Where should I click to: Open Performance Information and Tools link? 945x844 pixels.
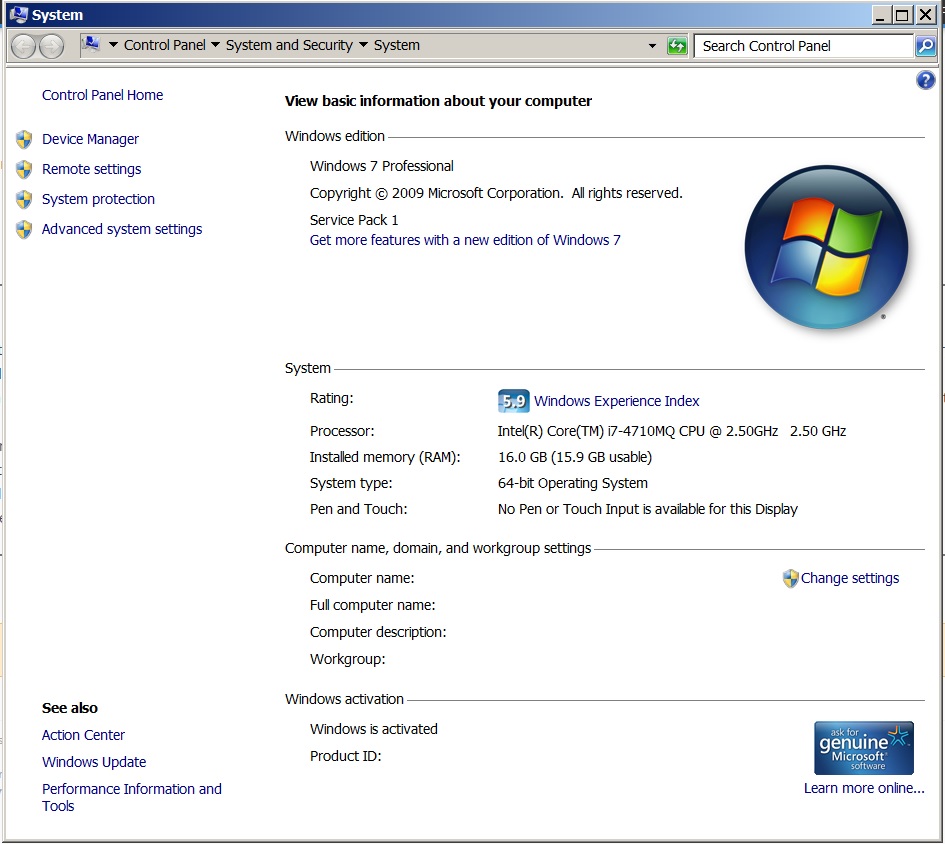point(132,798)
